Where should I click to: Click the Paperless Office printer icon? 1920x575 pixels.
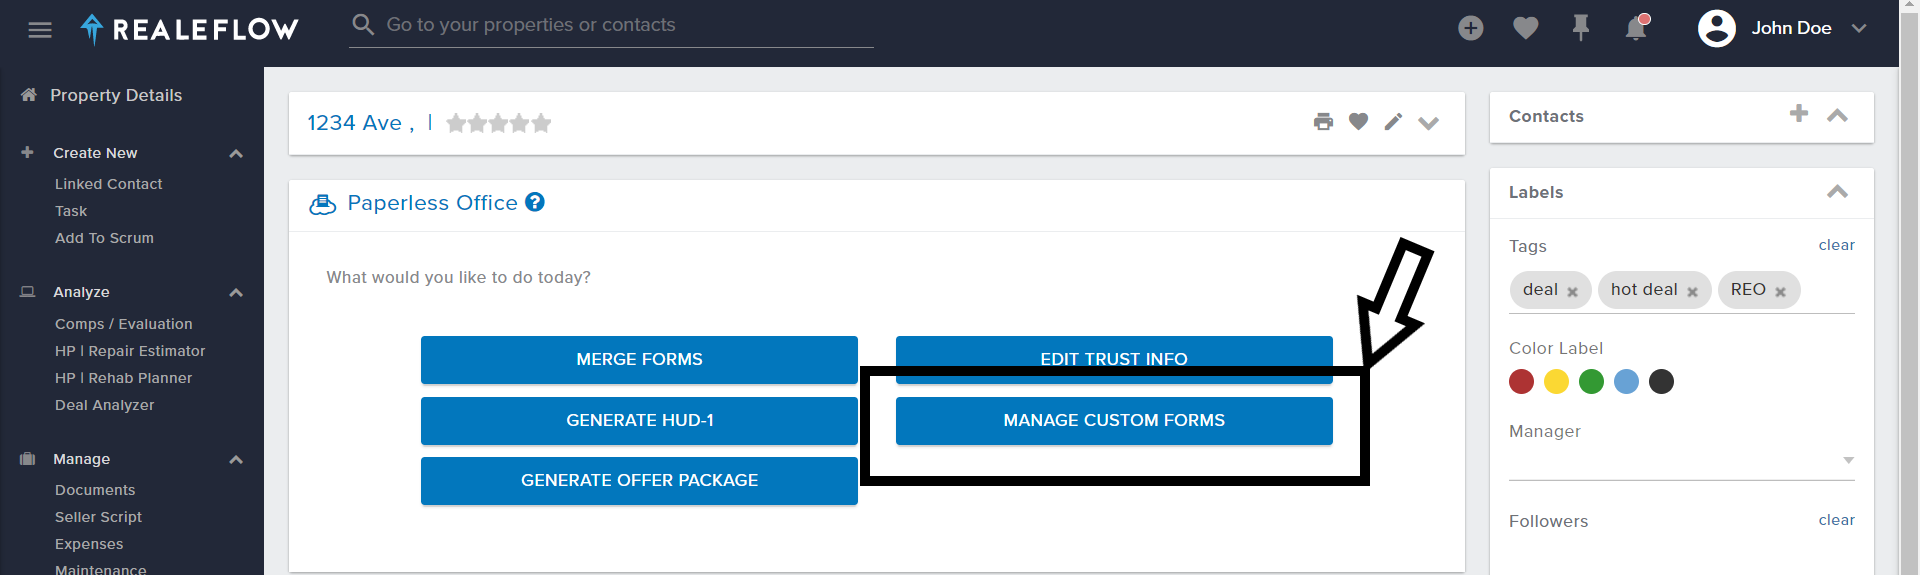point(322,204)
